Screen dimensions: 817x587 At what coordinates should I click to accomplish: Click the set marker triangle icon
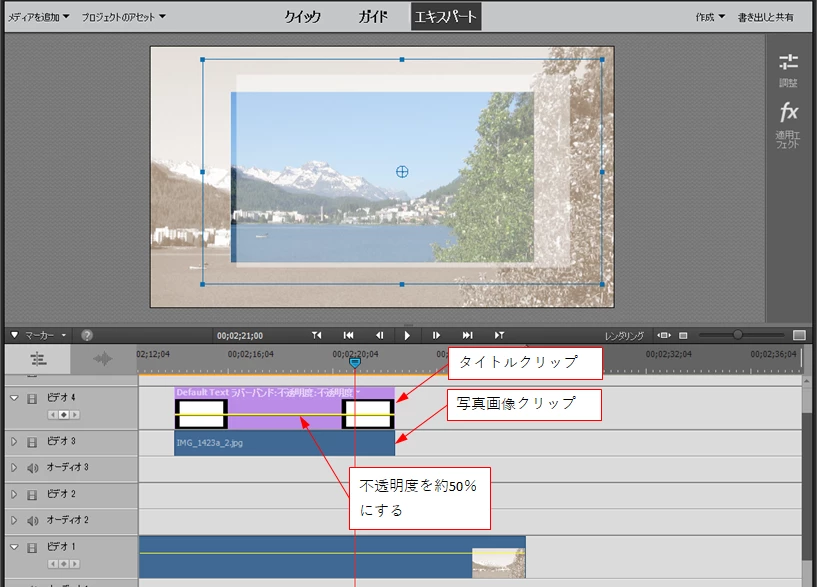point(15,335)
